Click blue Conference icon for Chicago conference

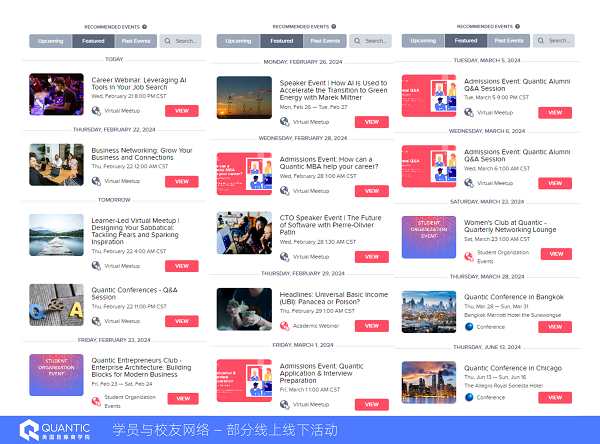[x=469, y=397]
